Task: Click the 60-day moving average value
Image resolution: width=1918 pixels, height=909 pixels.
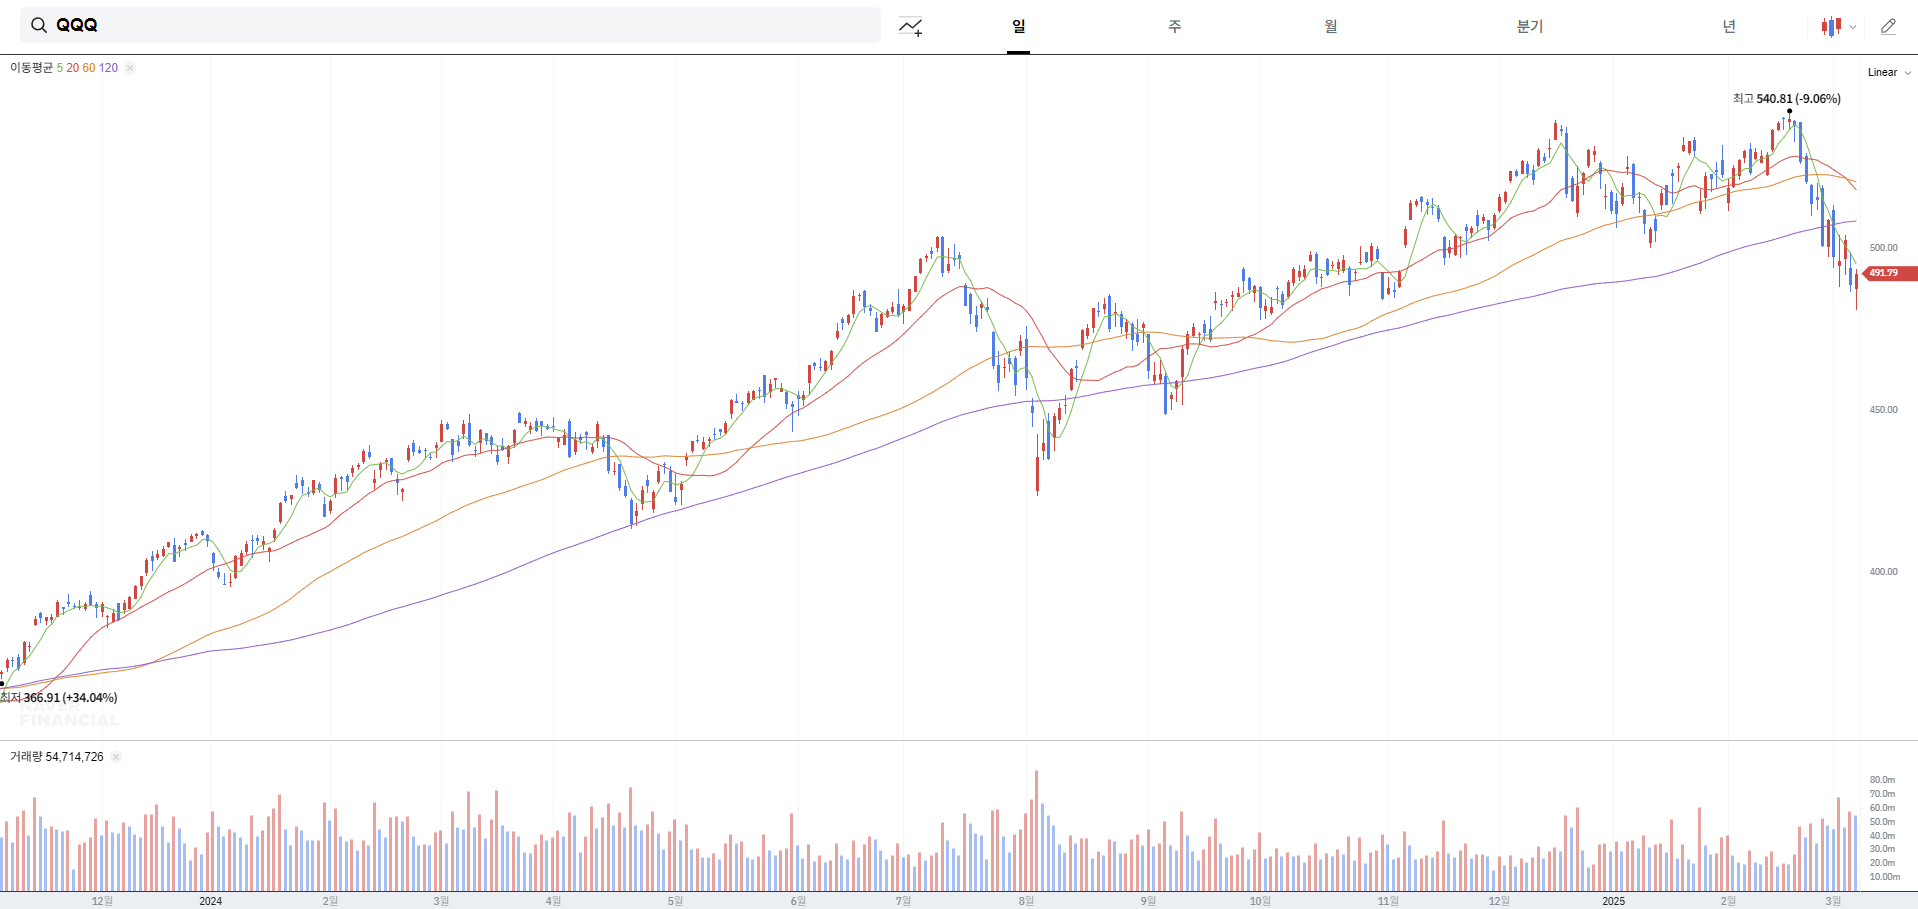Action: (x=89, y=68)
